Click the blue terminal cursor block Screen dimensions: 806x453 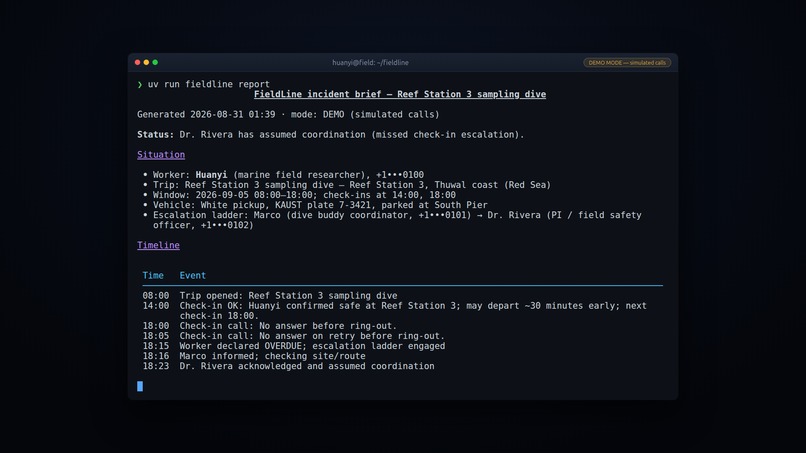pyautogui.click(x=140, y=386)
